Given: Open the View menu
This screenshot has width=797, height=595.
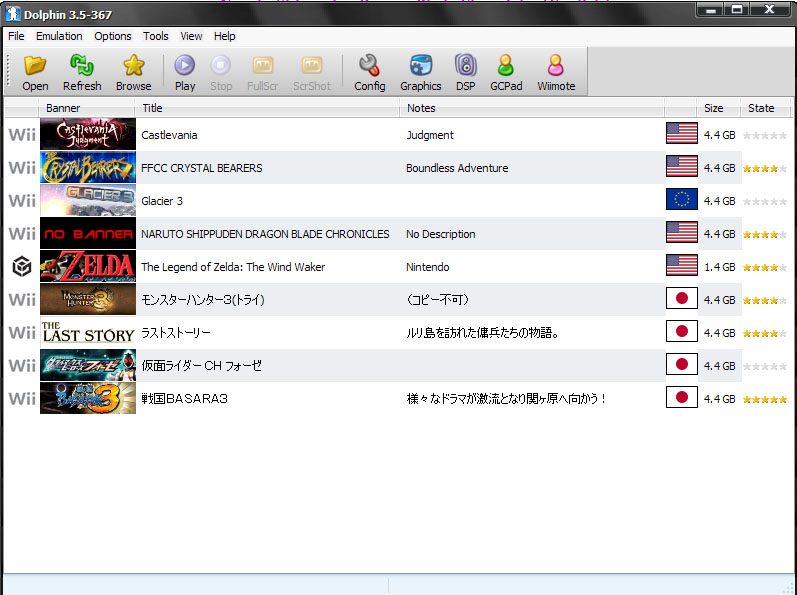Looking at the screenshot, I should click(191, 36).
